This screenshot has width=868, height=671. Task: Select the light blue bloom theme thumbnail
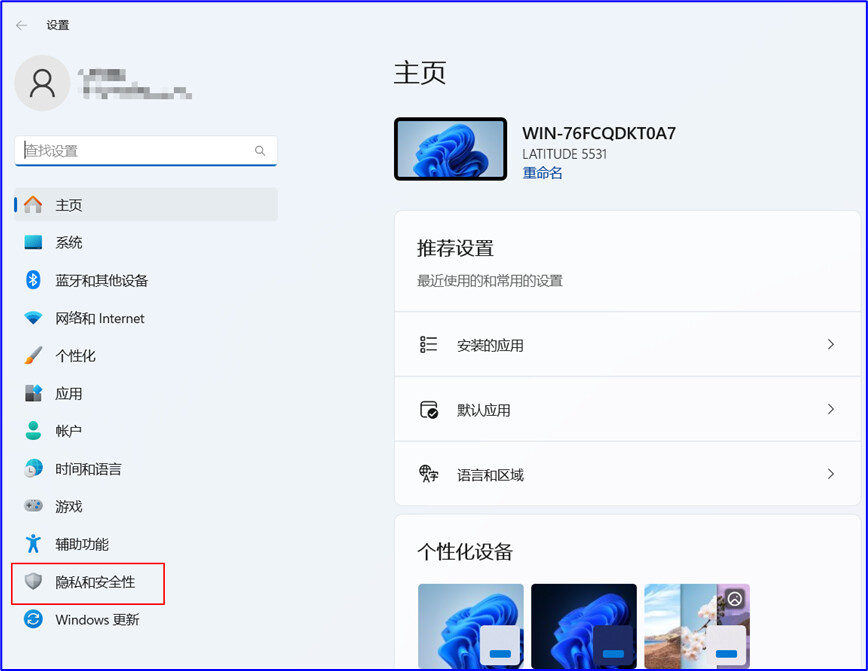(x=471, y=626)
